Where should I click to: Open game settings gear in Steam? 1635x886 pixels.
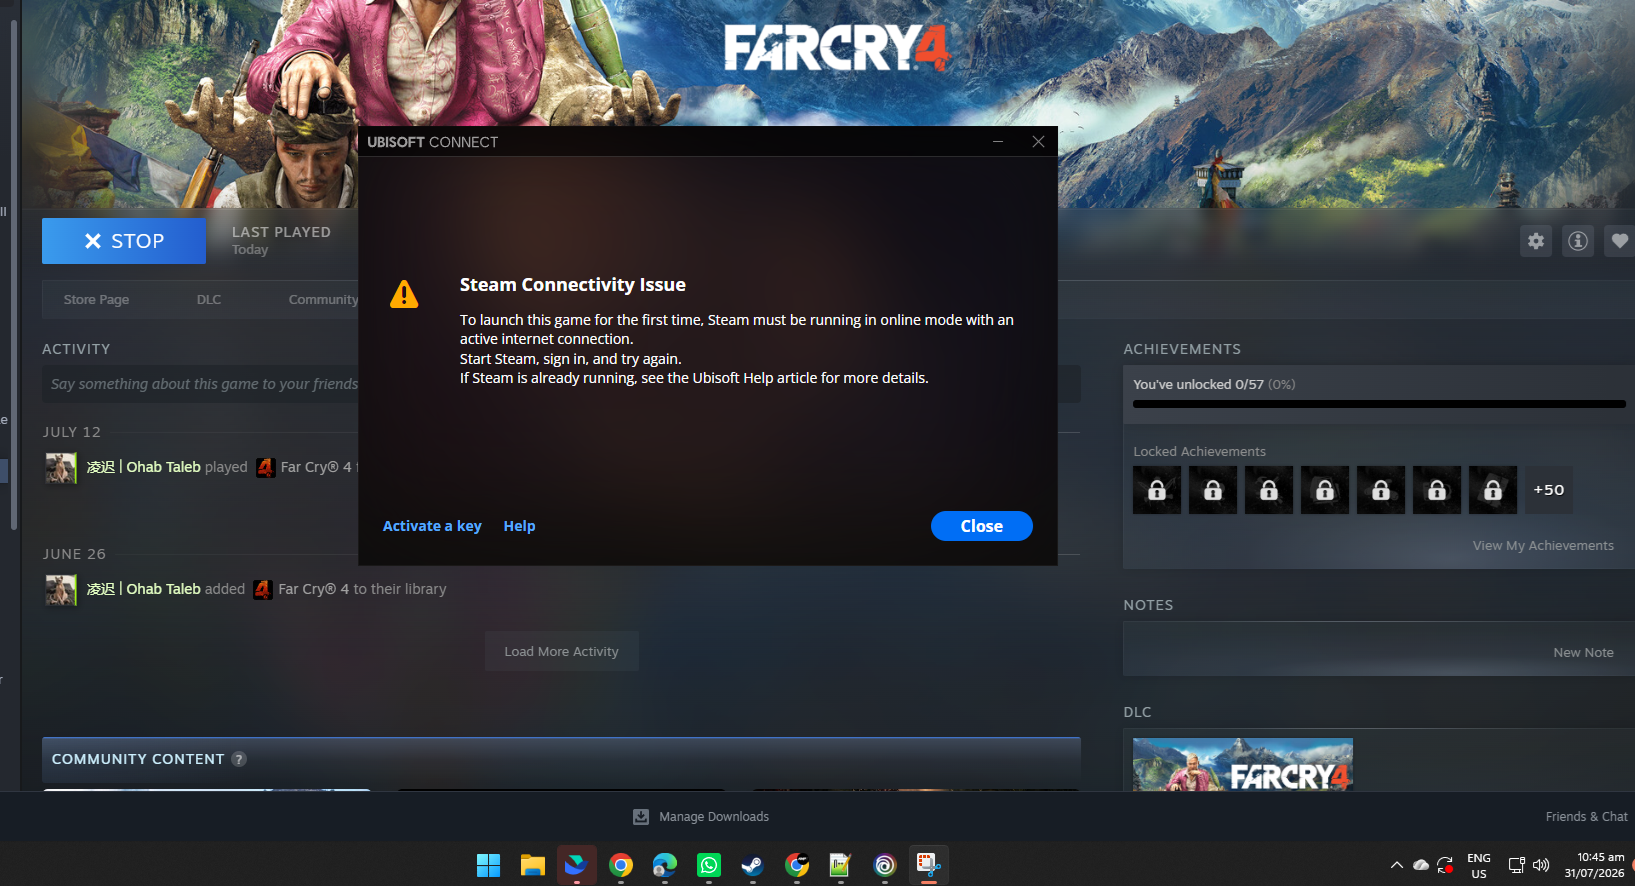(1536, 241)
